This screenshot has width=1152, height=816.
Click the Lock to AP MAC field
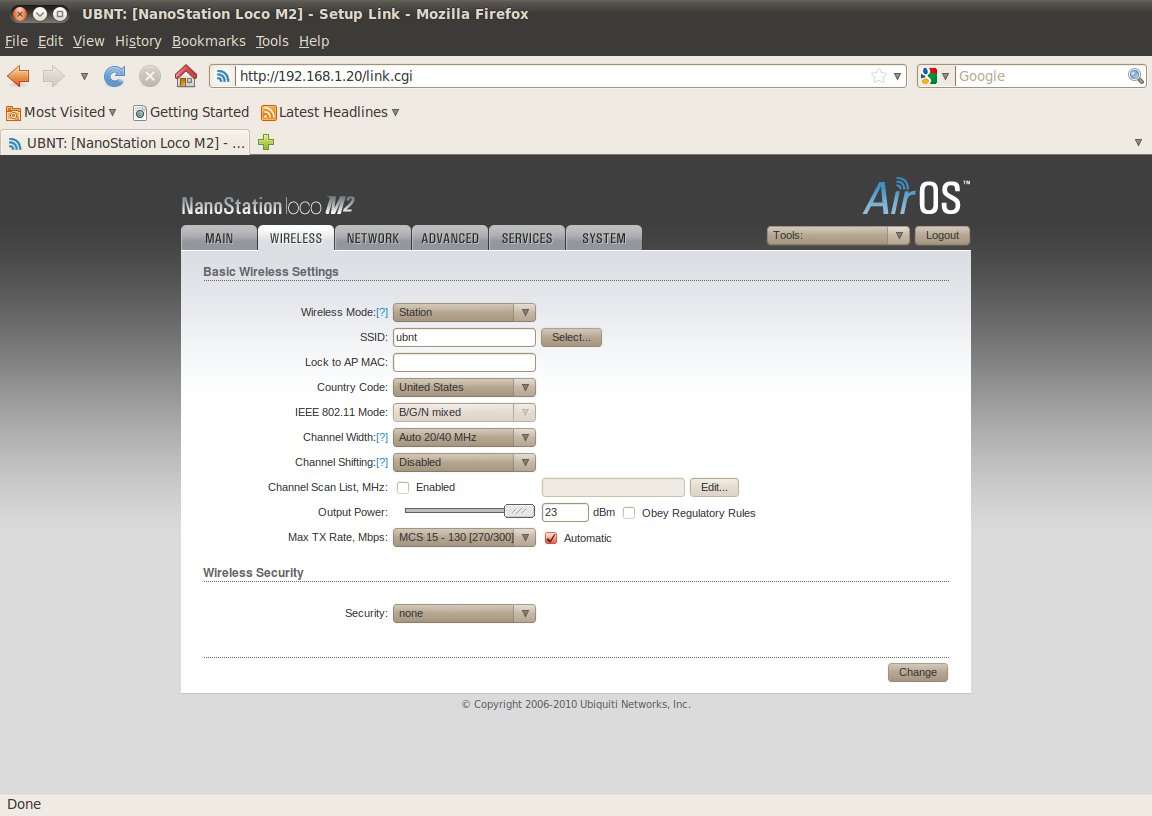coord(464,362)
